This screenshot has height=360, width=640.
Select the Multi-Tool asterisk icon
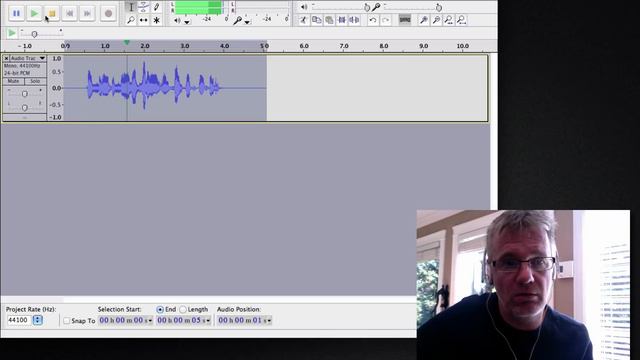(156, 20)
